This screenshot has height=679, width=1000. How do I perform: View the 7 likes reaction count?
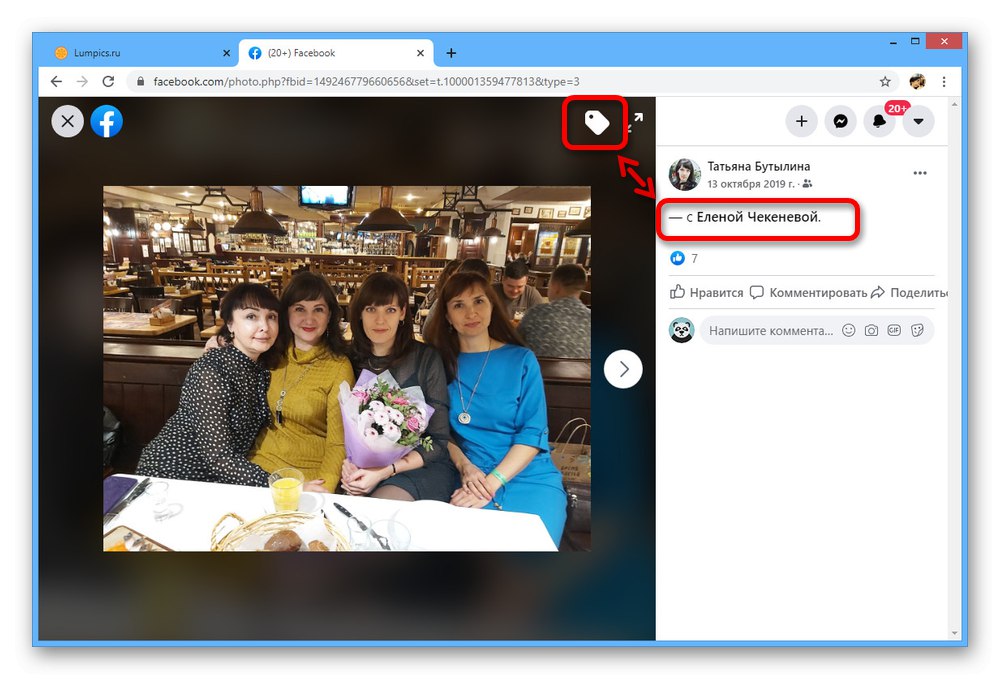(x=695, y=258)
